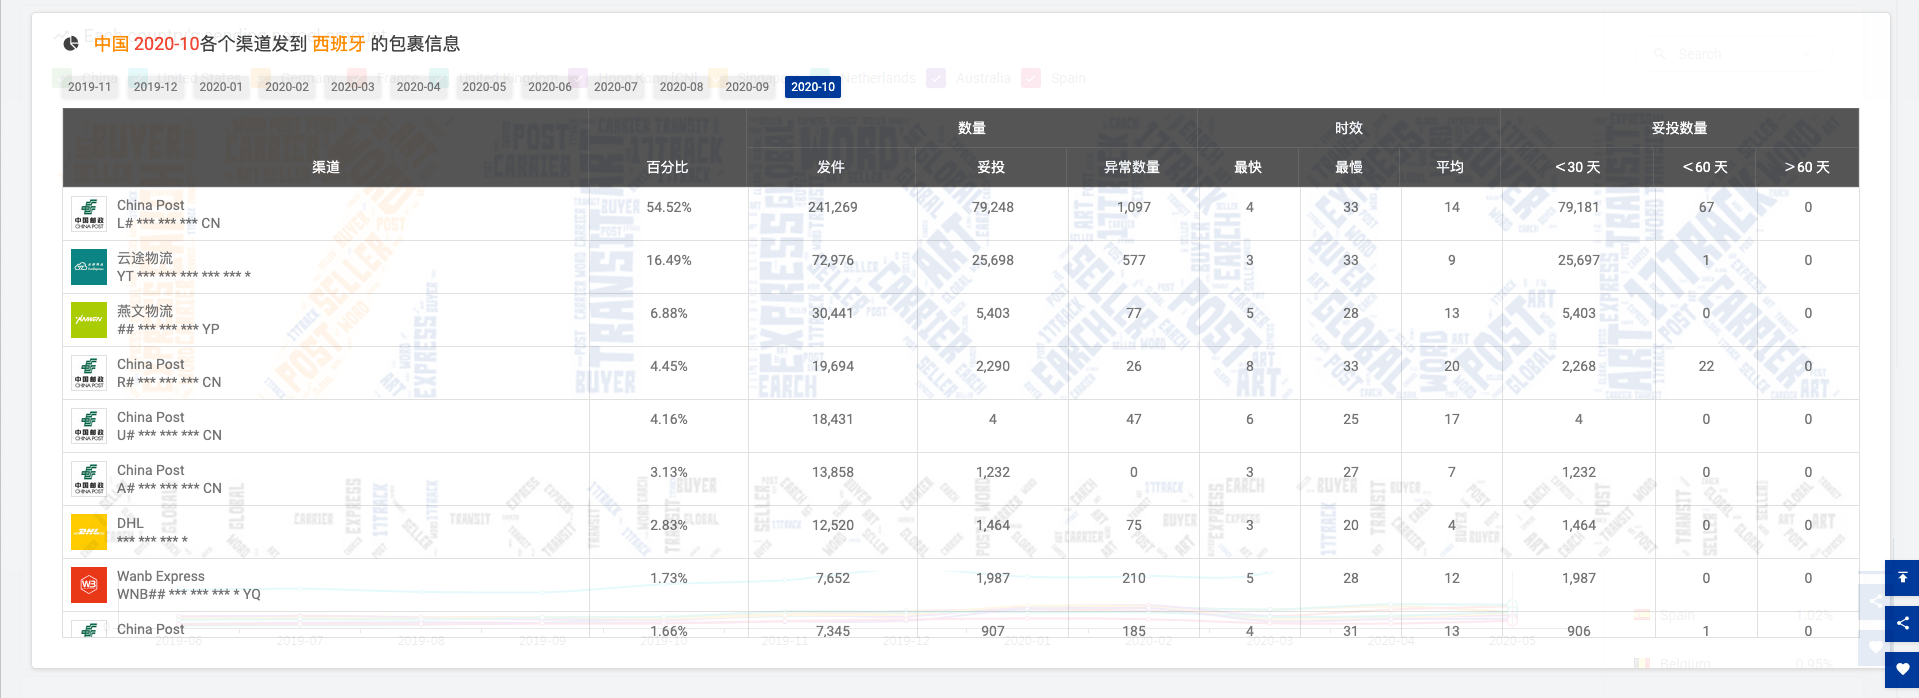The height and width of the screenshot is (698, 1919).
Task: Click the 平均 column header
Action: [x=1450, y=167]
